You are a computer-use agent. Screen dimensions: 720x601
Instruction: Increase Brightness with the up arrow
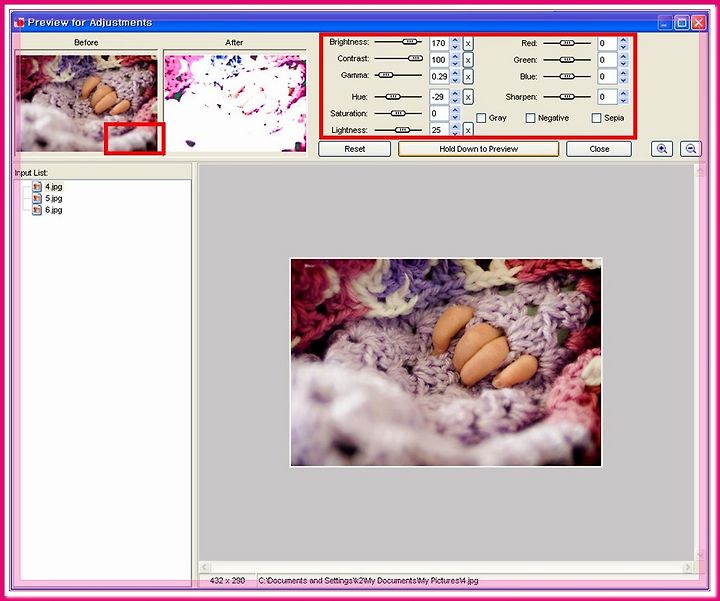(x=455, y=40)
